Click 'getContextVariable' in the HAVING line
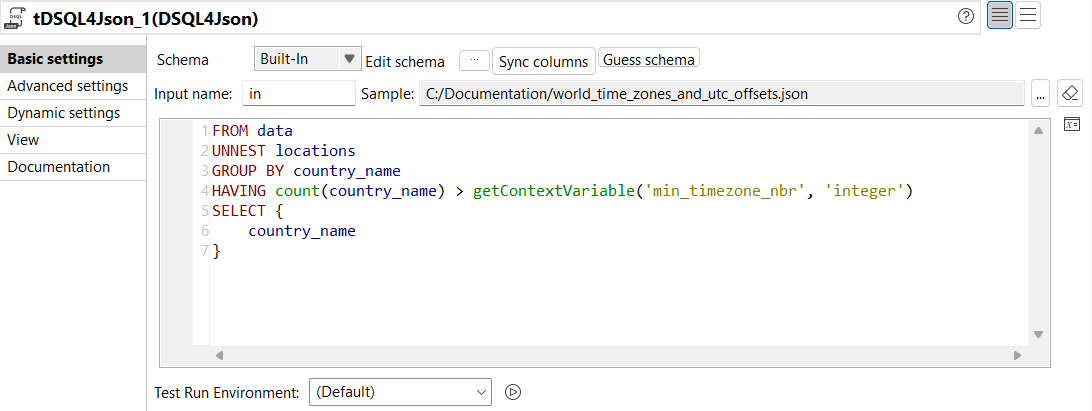This screenshot has height=411, width=1092. click(554, 191)
